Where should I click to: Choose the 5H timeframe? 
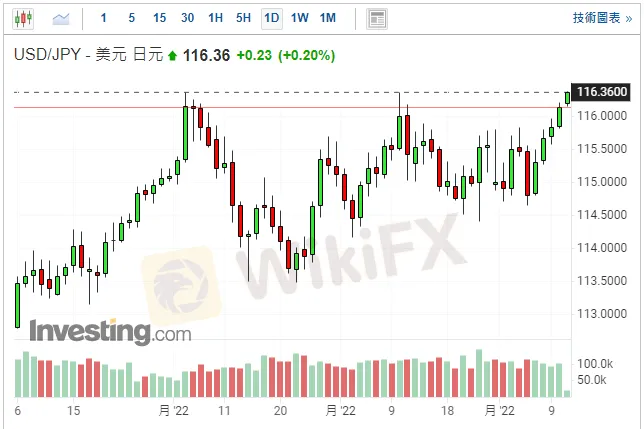pyautogui.click(x=243, y=18)
